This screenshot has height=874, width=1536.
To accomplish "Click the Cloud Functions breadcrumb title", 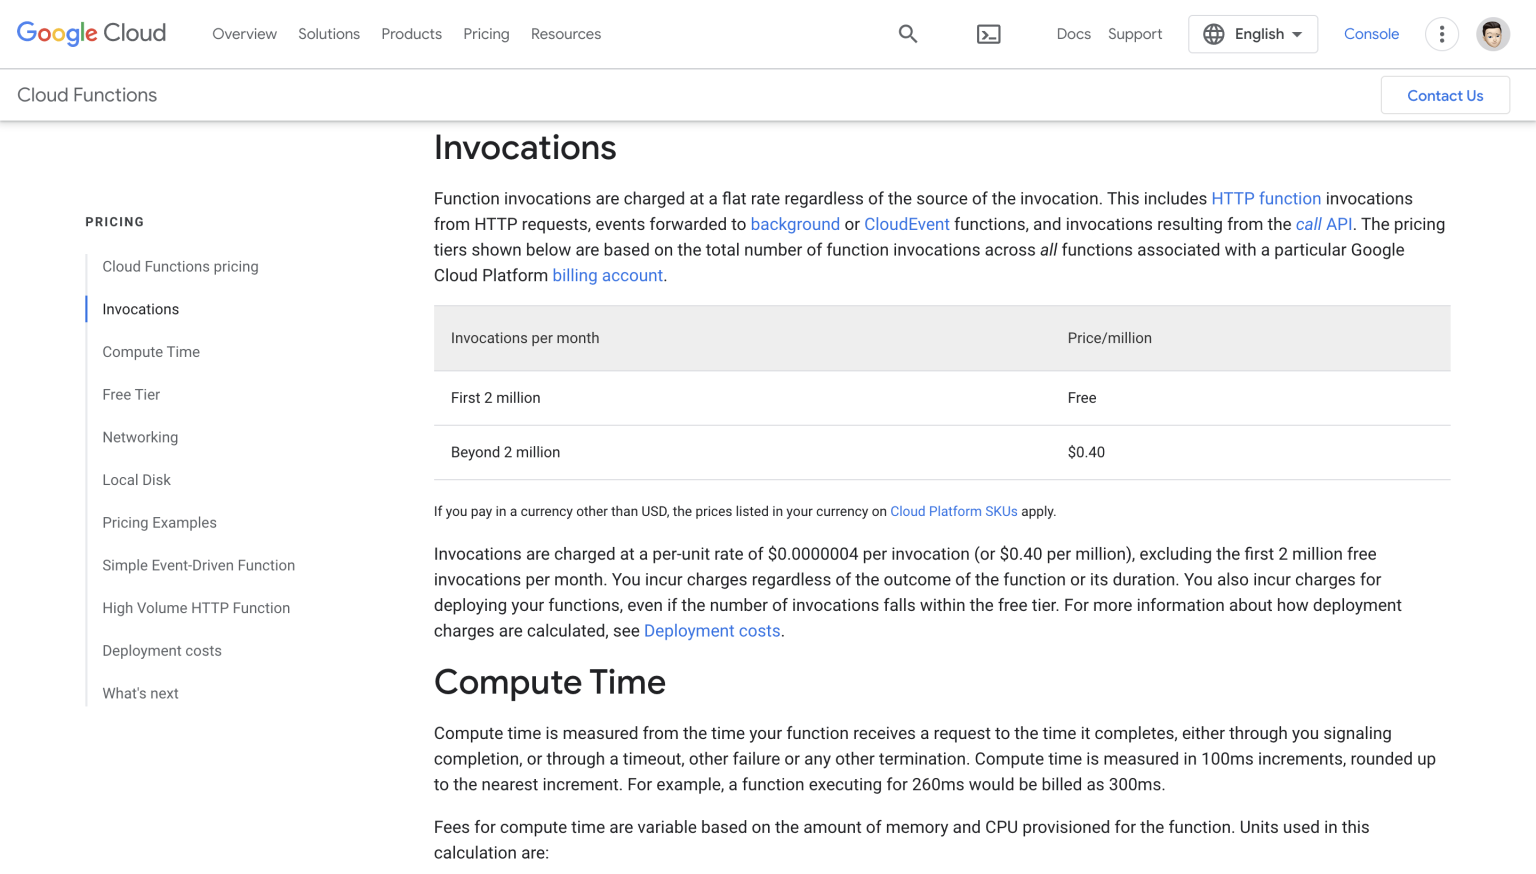I will coord(86,95).
